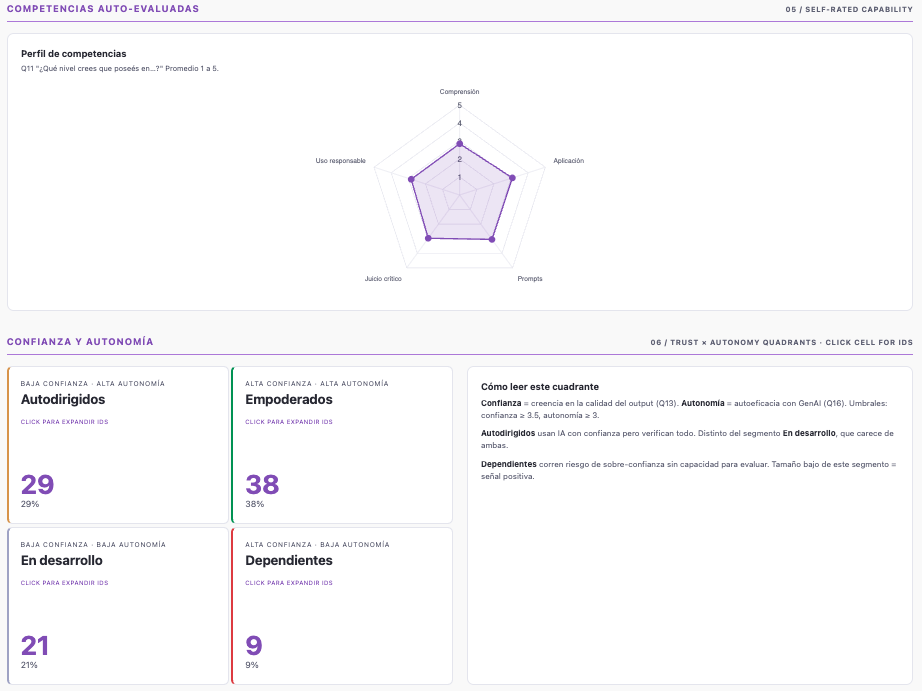Click the value 9 in Dependientes
Viewport: 922px width, 691px height.
point(254,646)
